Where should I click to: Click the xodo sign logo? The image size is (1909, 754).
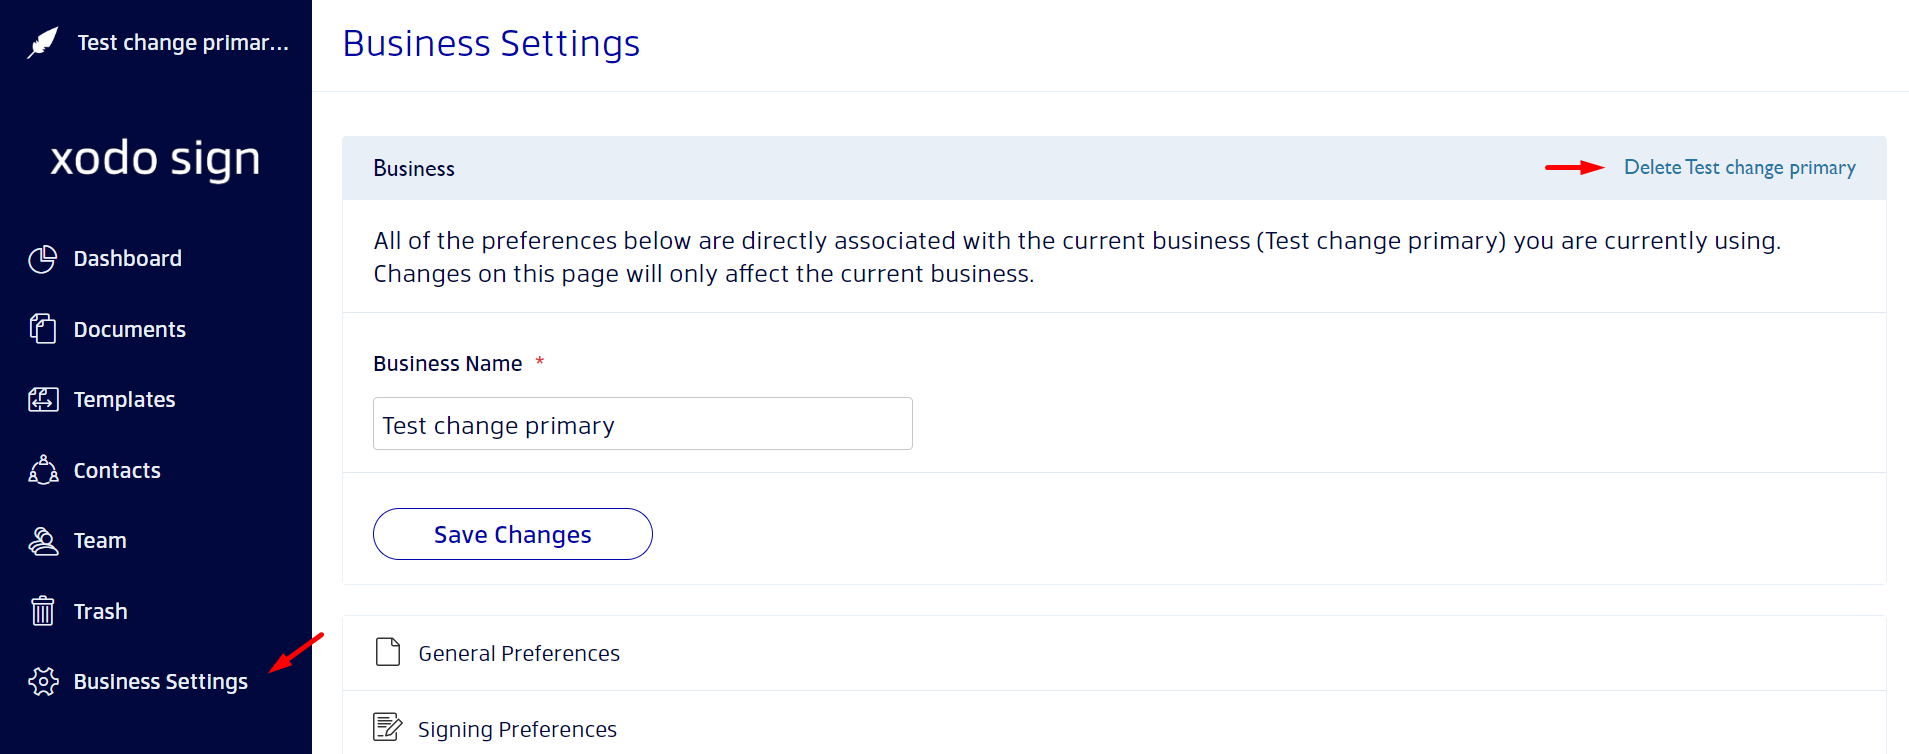click(x=156, y=160)
